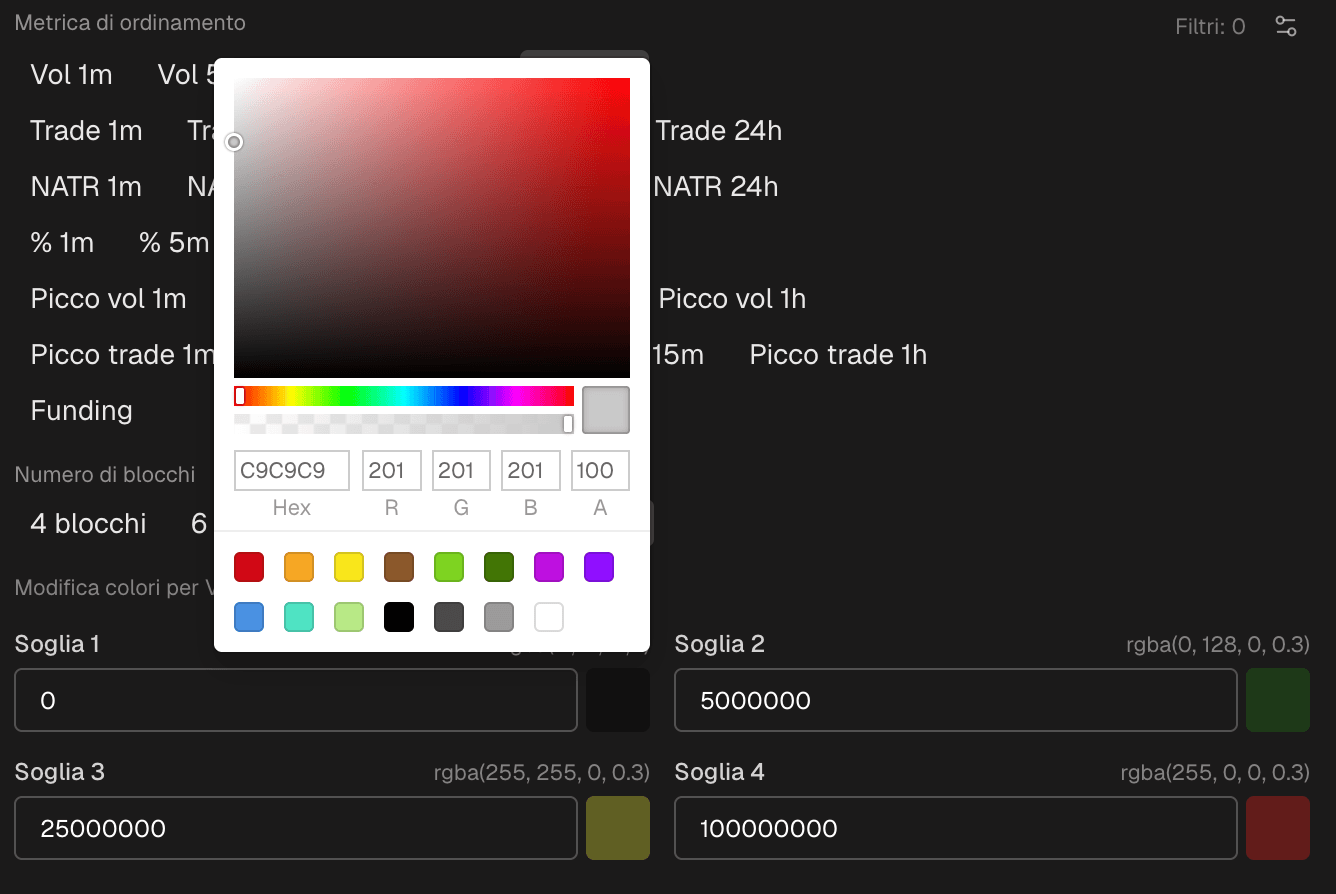The height and width of the screenshot is (894, 1336).
Task: Choose the turquoise preset swatch
Action: [299, 617]
